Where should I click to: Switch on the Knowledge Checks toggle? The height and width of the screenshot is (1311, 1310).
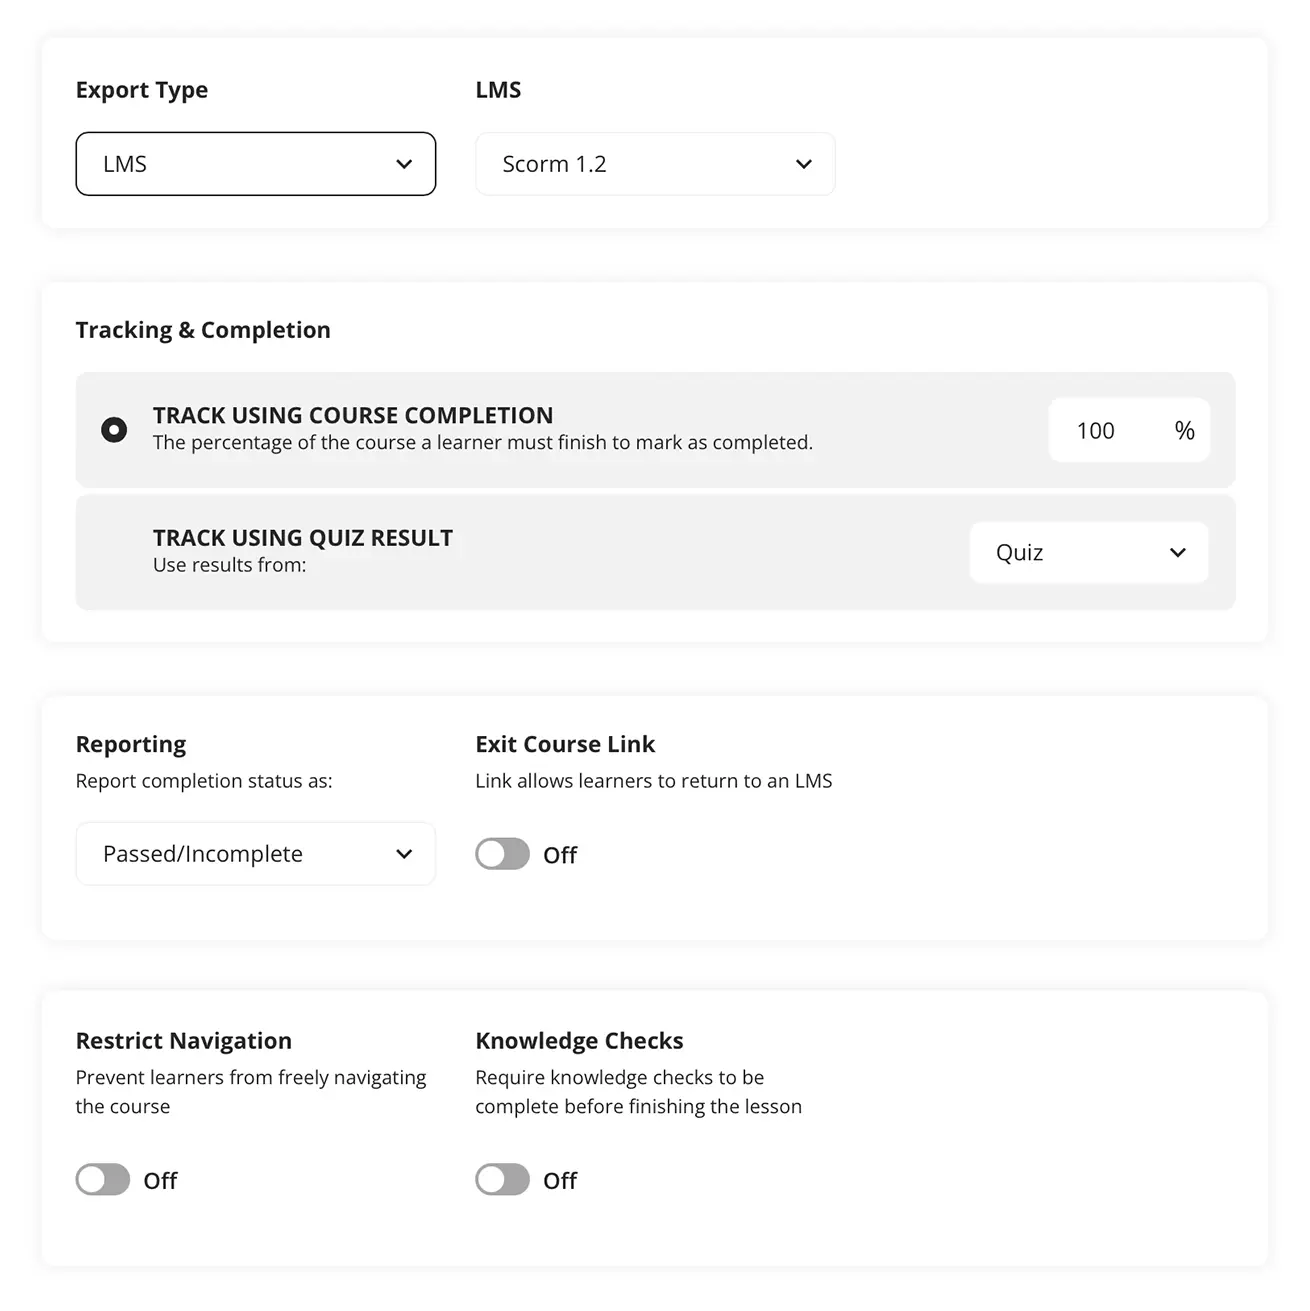pos(502,1180)
